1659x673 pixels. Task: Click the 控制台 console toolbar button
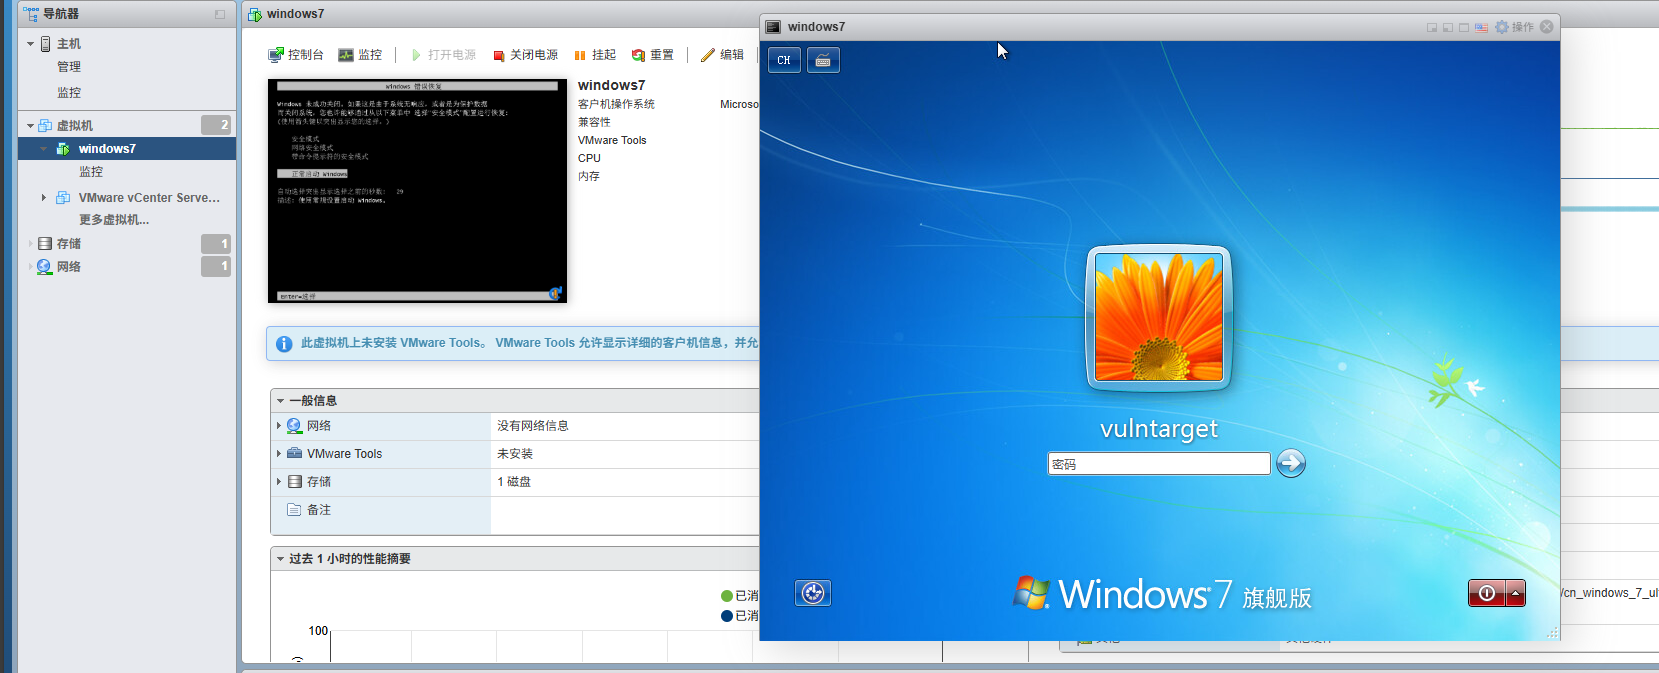(x=296, y=55)
